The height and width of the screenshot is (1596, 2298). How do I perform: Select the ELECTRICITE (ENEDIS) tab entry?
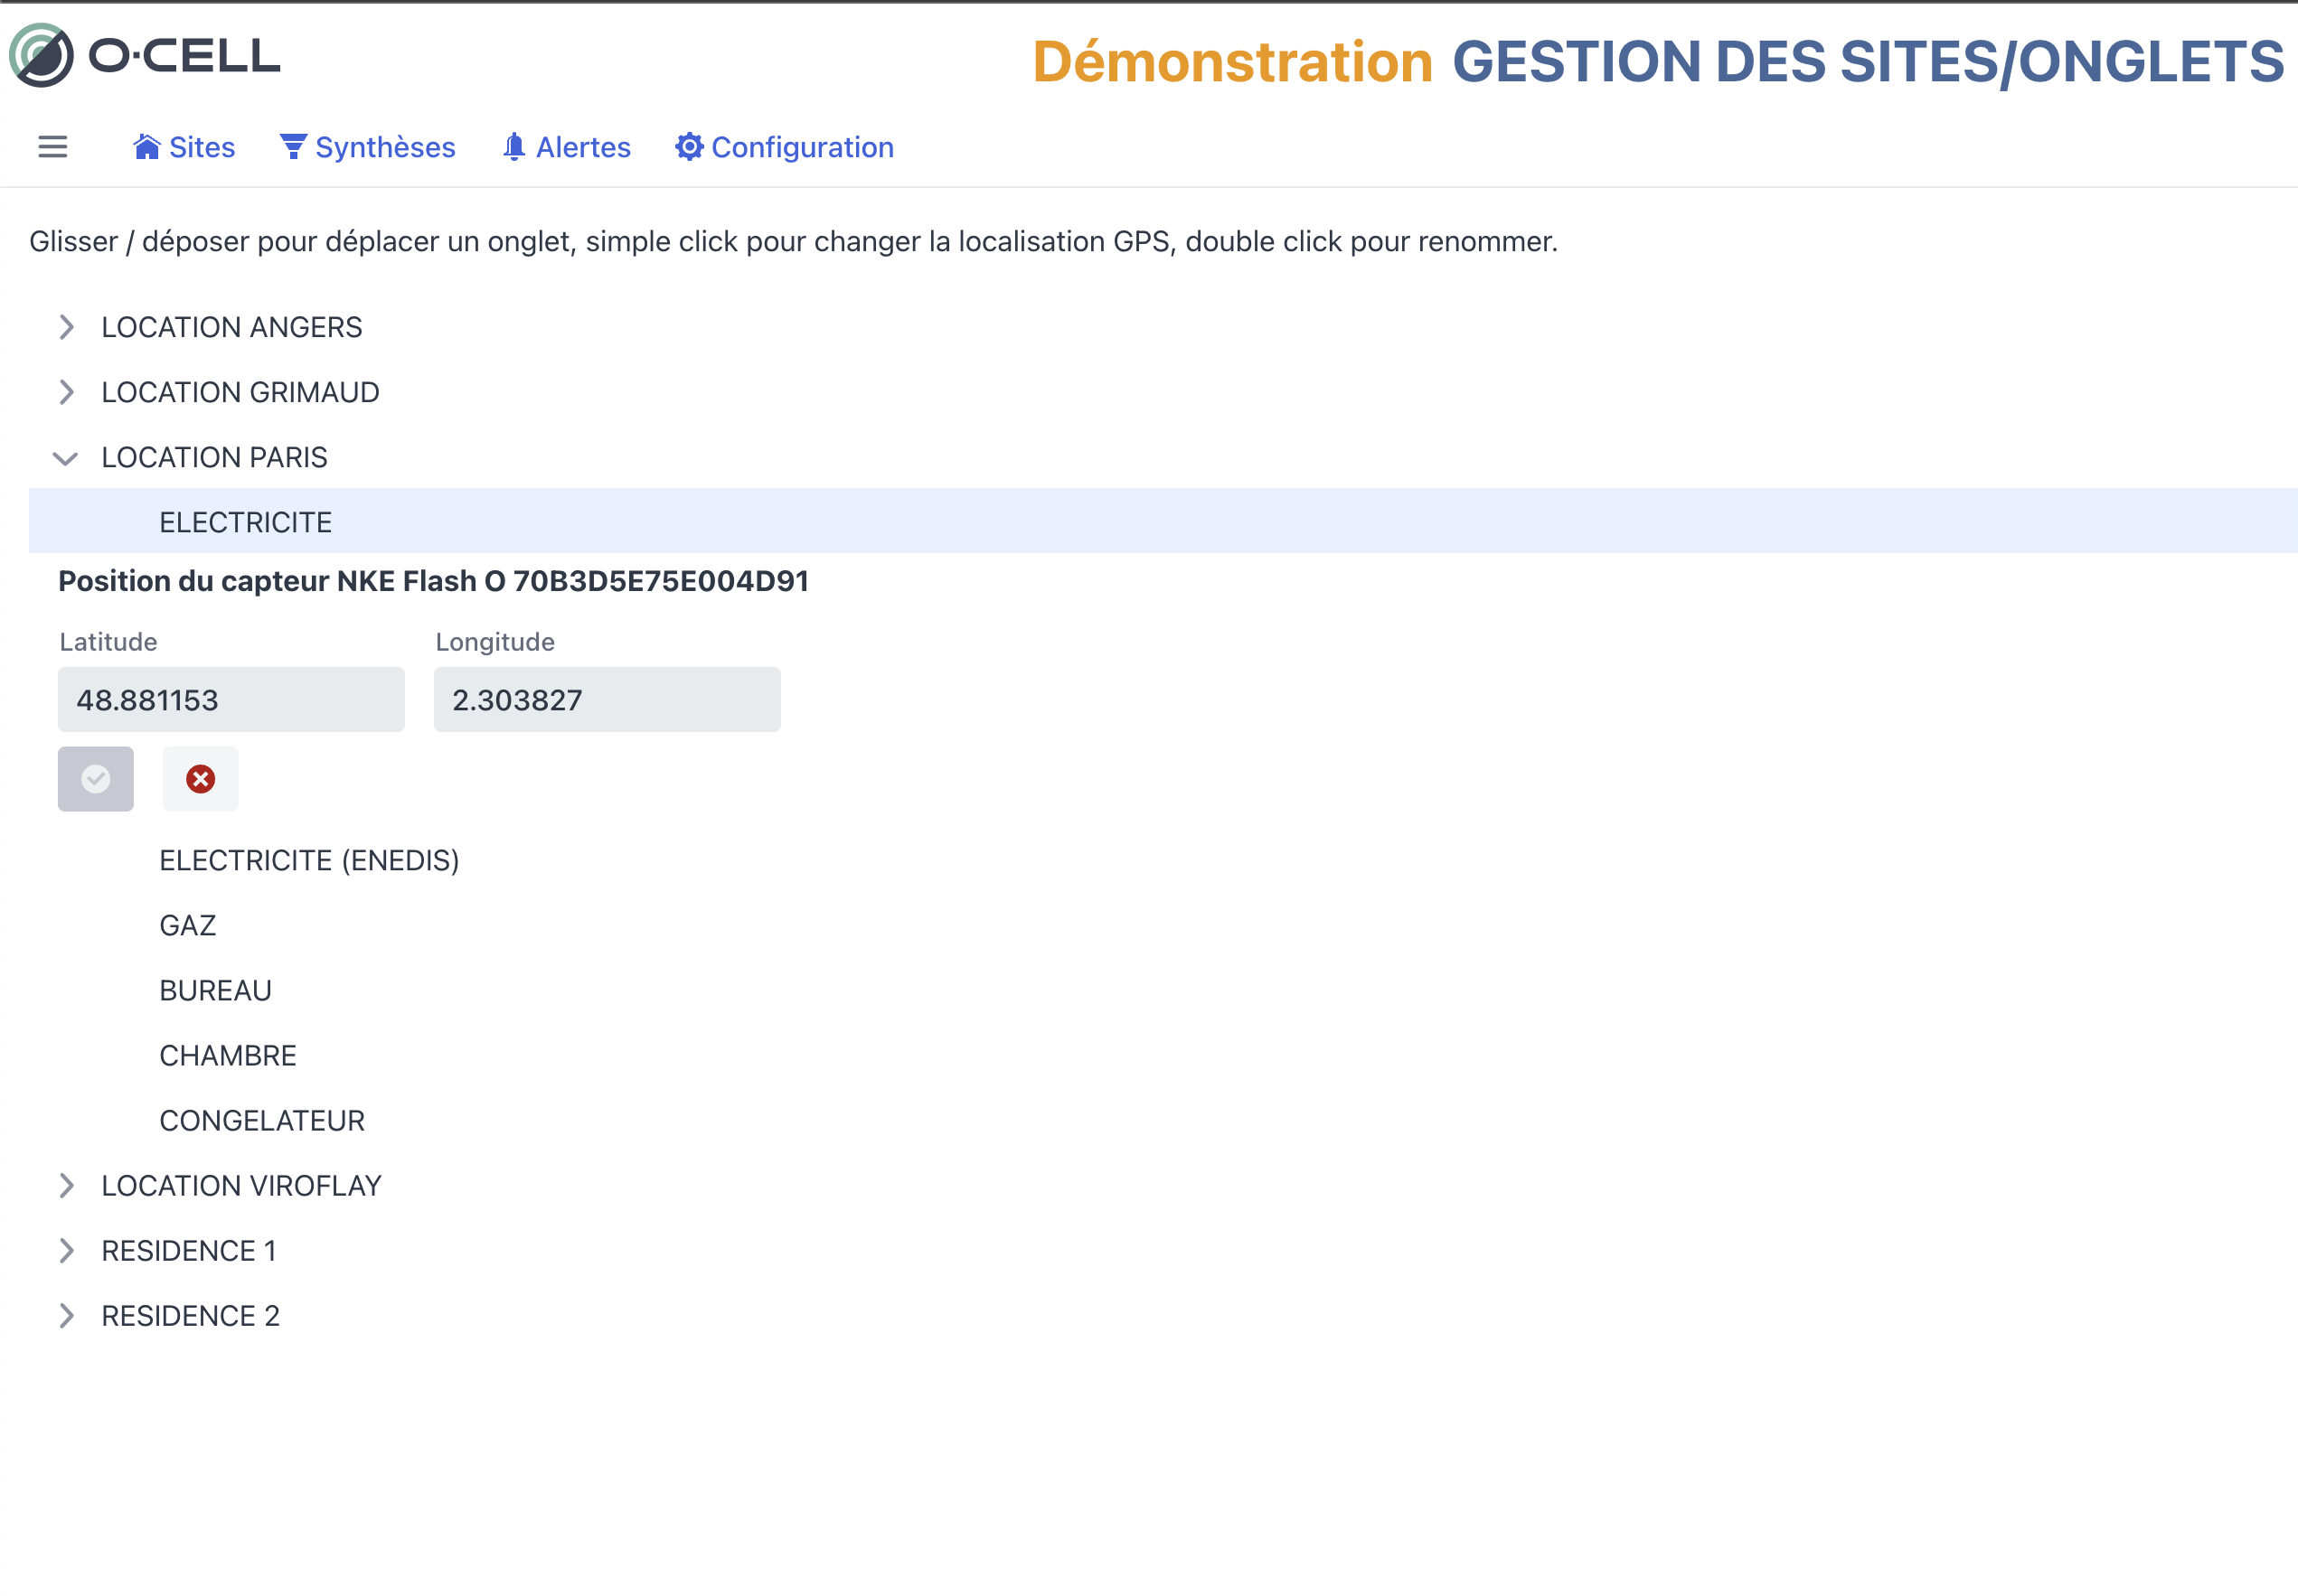(x=309, y=860)
